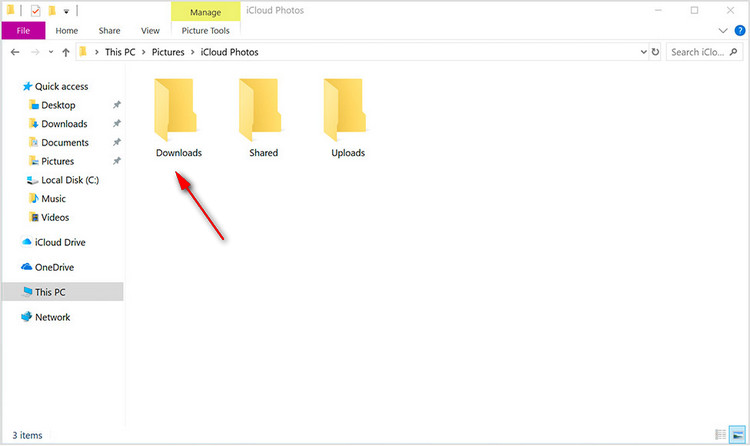The height and width of the screenshot is (446, 750).
Task: Open Customize Quick Access Toolbar dropdown
Action: (66, 11)
